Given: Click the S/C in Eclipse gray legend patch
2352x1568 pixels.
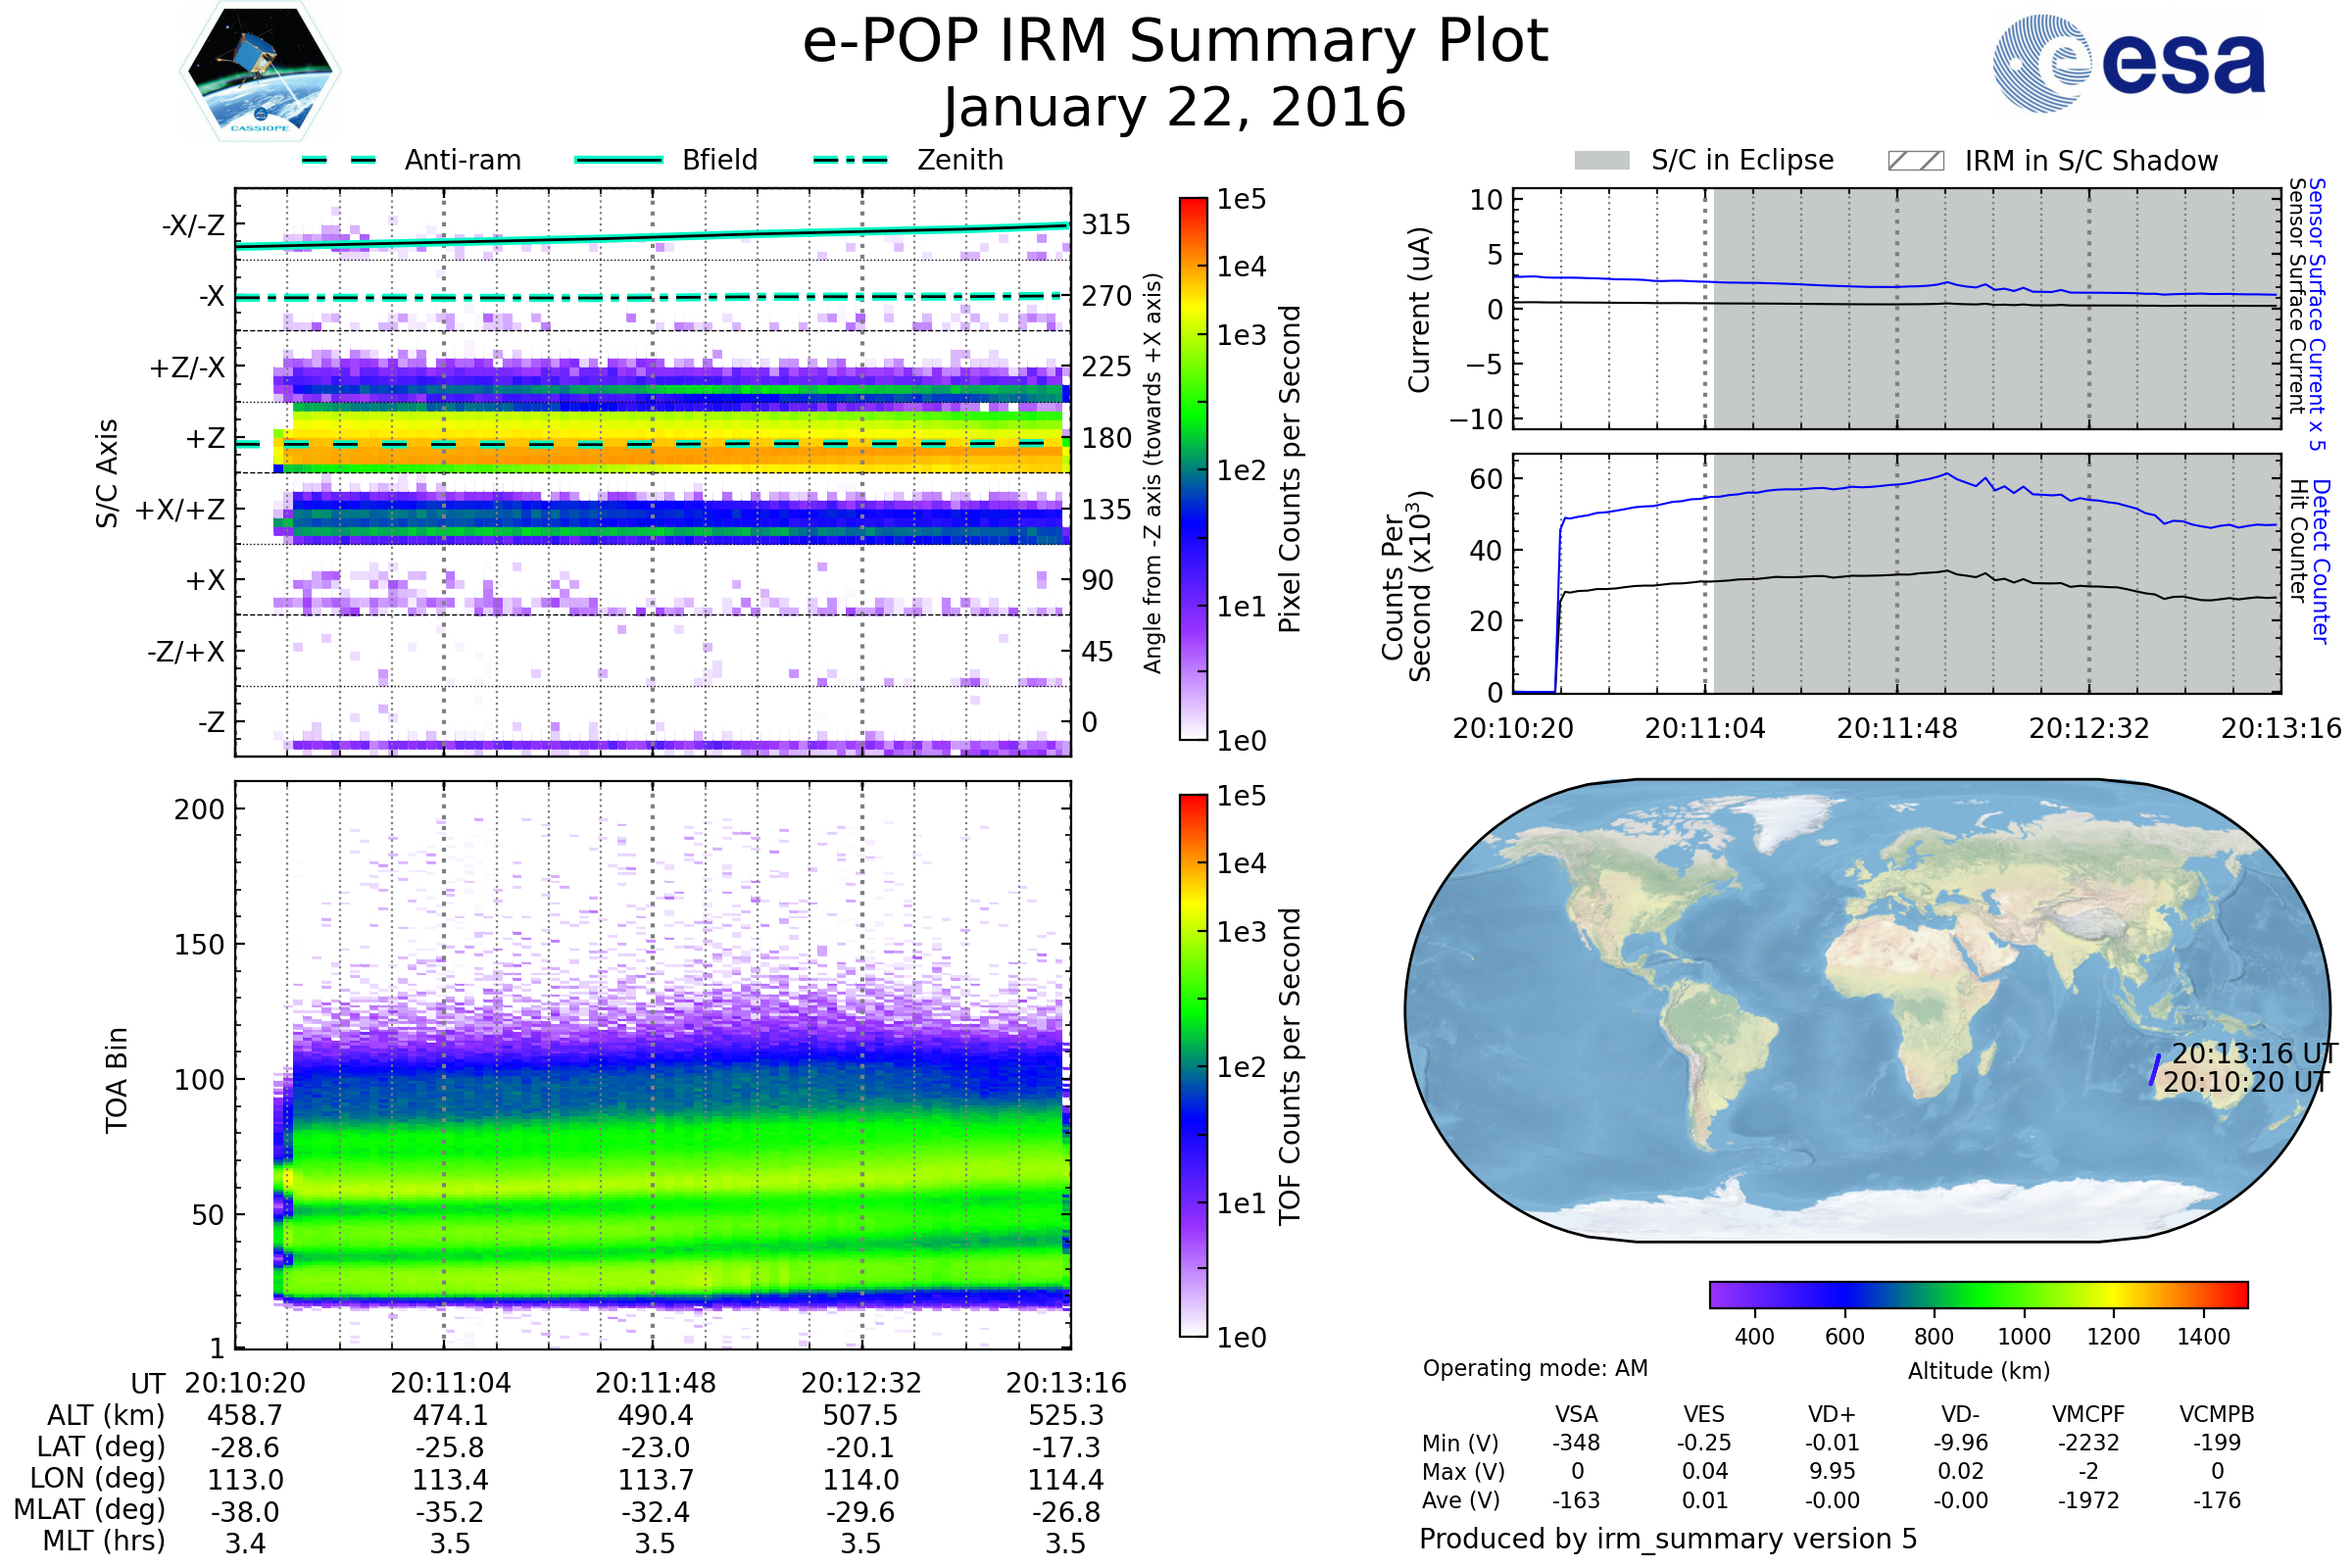Looking at the screenshot, I should click(x=1602, y=161).
